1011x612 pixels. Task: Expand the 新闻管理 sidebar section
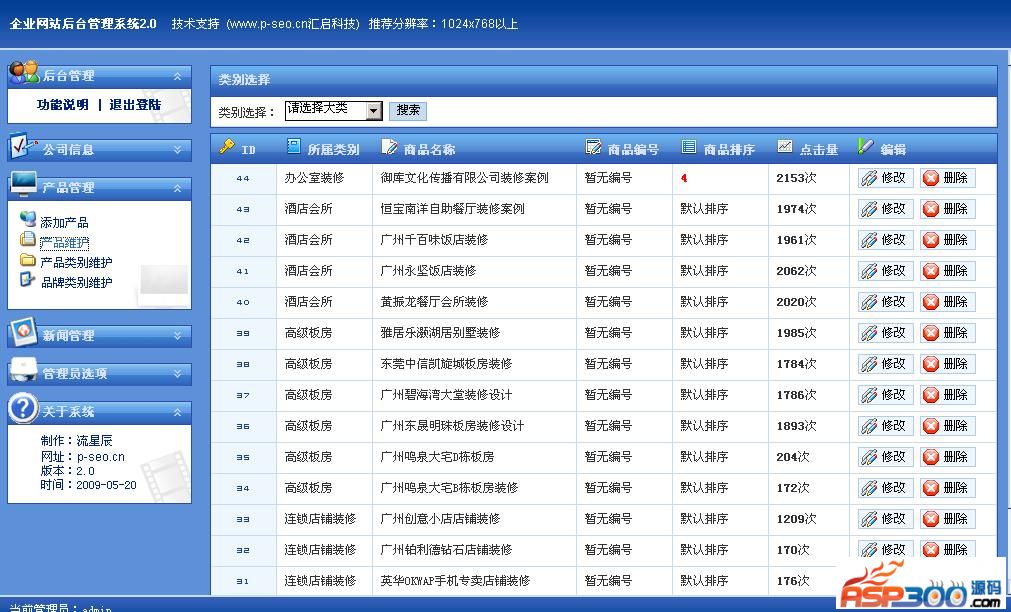pos(178,335)
